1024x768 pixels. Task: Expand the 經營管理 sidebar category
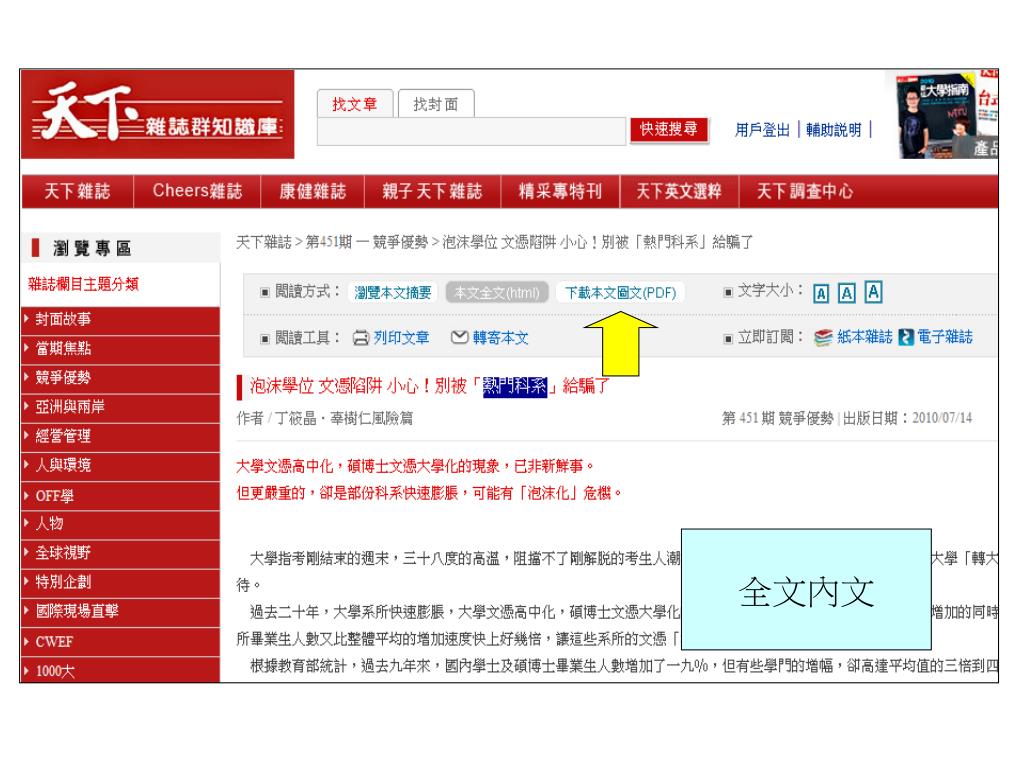(x=120, y=437)
